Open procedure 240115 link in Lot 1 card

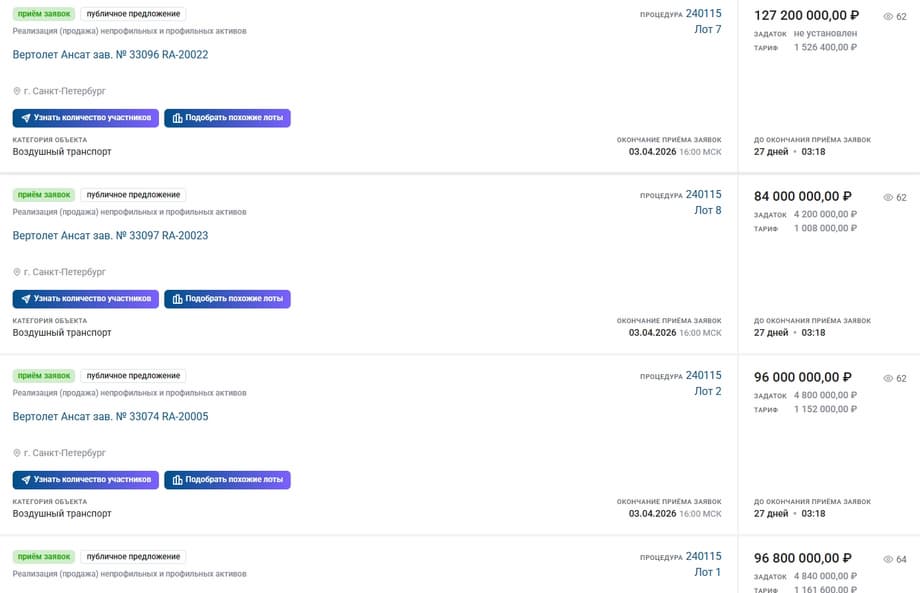coord(703,556)
